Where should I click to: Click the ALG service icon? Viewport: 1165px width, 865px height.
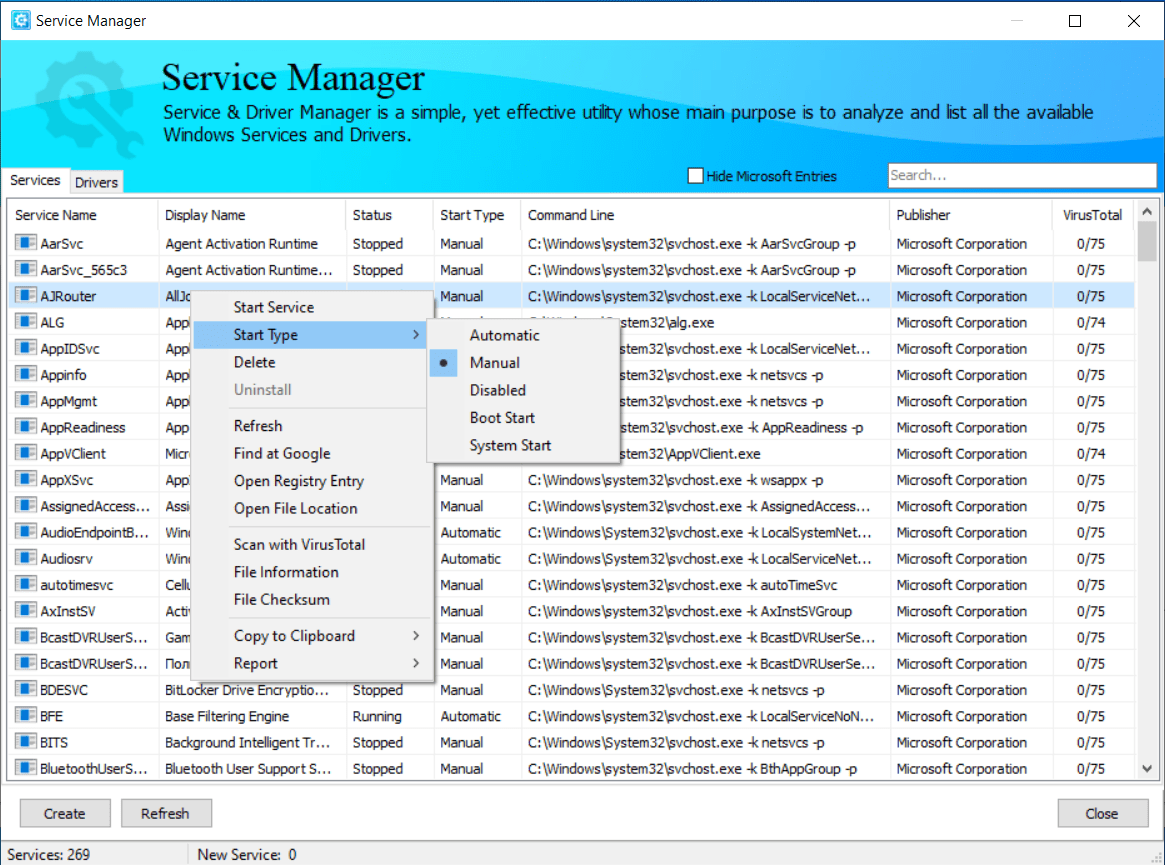[26, 322]
